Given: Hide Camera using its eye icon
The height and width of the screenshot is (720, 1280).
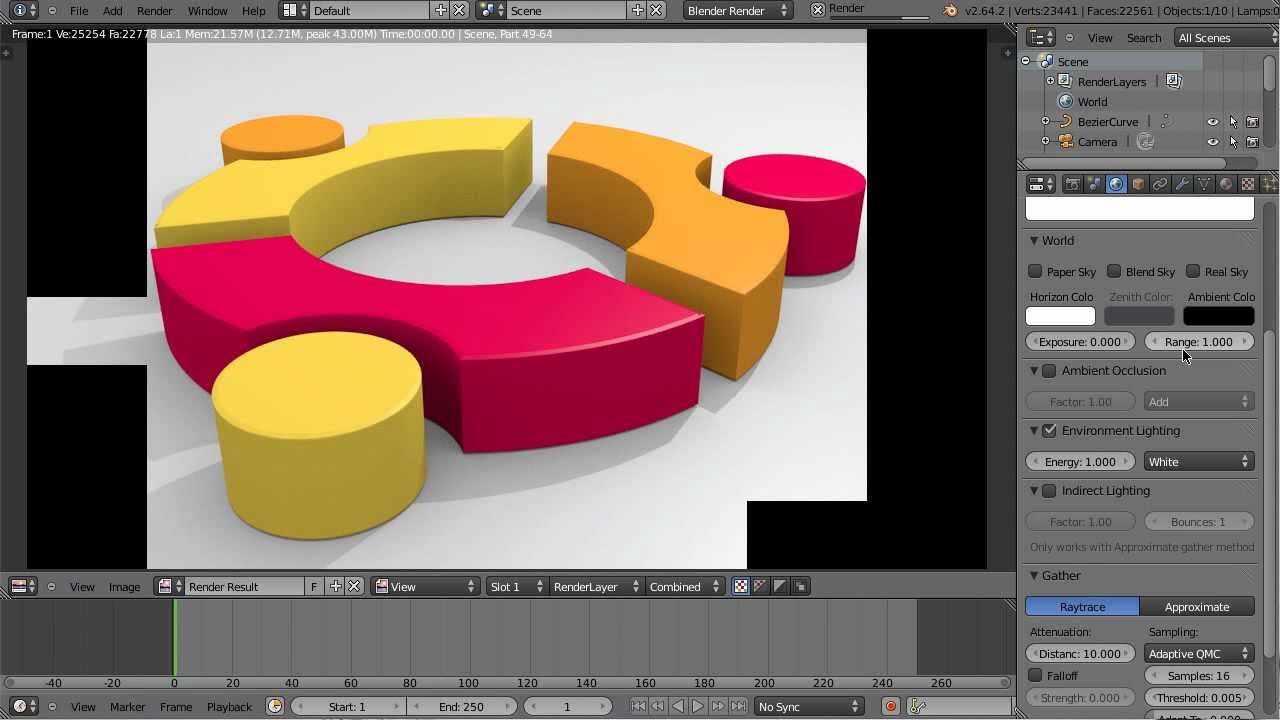Looking at the screenshot, I should pos(1213,142).
